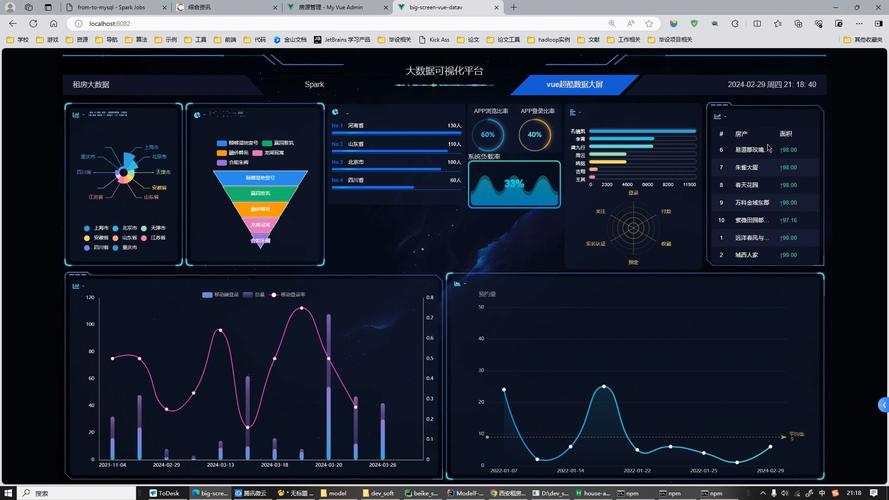Click the chart icon on bottom-right line panel
Image resolution: width=889 pixels, height=500 pixels.
pyautogui.click(x=457, y=283)
